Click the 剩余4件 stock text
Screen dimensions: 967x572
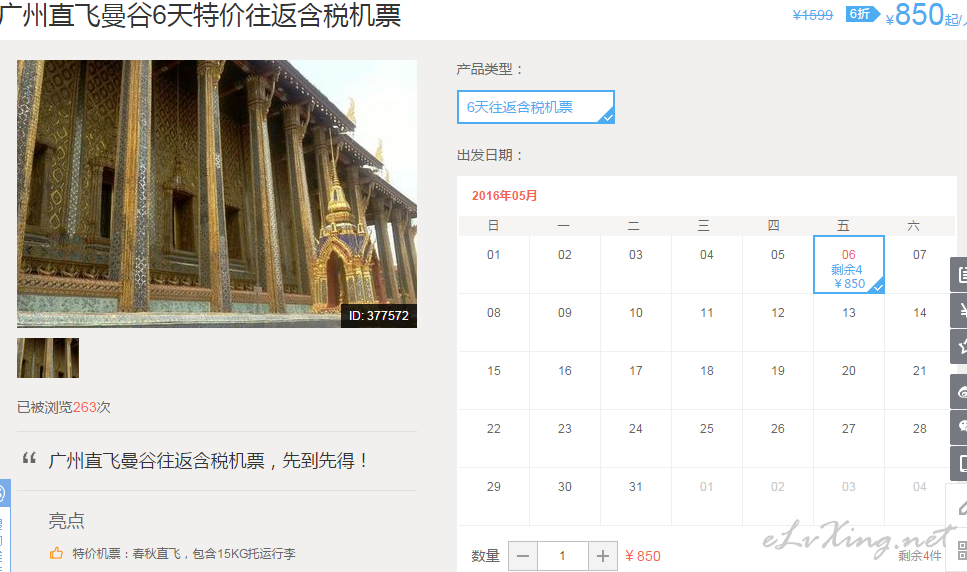tap(920, 555)
